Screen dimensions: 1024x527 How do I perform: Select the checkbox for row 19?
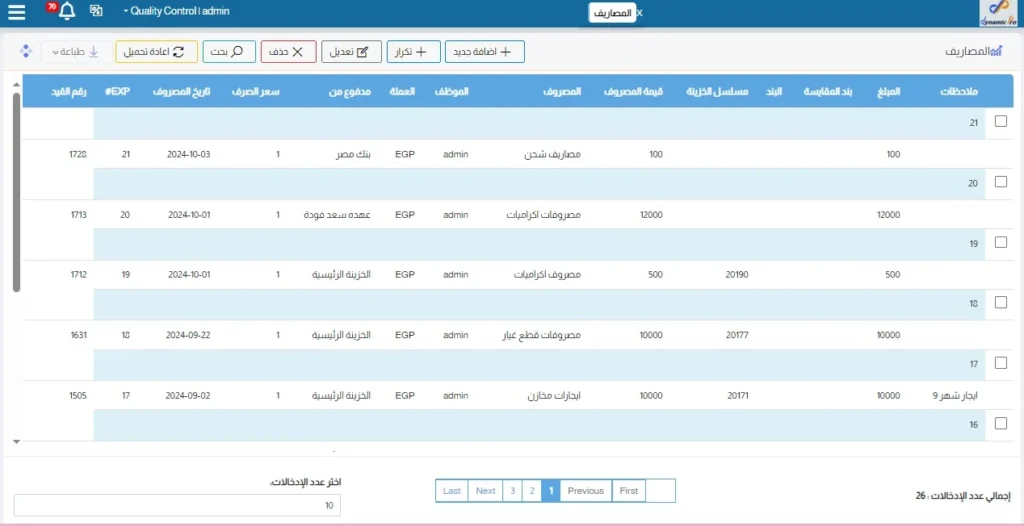1001,243
